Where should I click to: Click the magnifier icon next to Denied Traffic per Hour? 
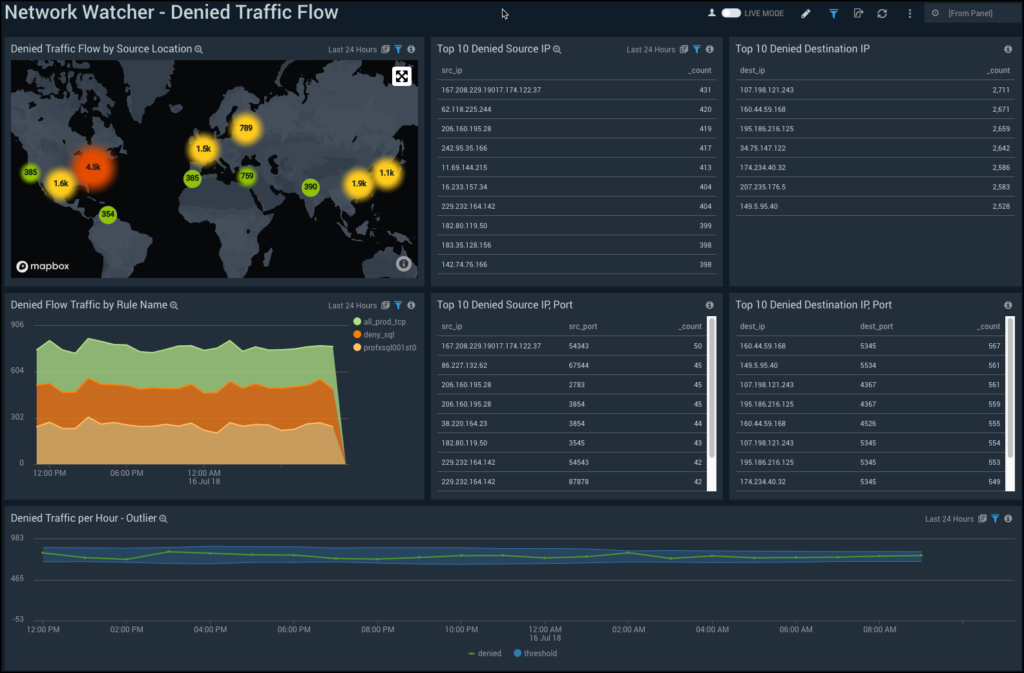click(x=163, y=518)
